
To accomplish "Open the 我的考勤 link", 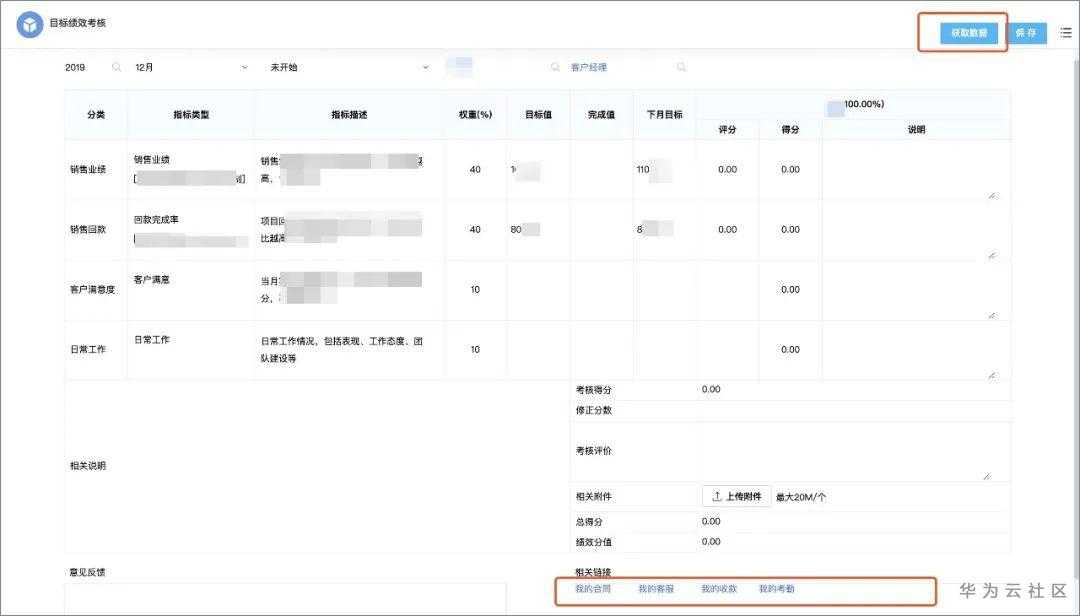I will pyautogui.click(x=776, y=588).
